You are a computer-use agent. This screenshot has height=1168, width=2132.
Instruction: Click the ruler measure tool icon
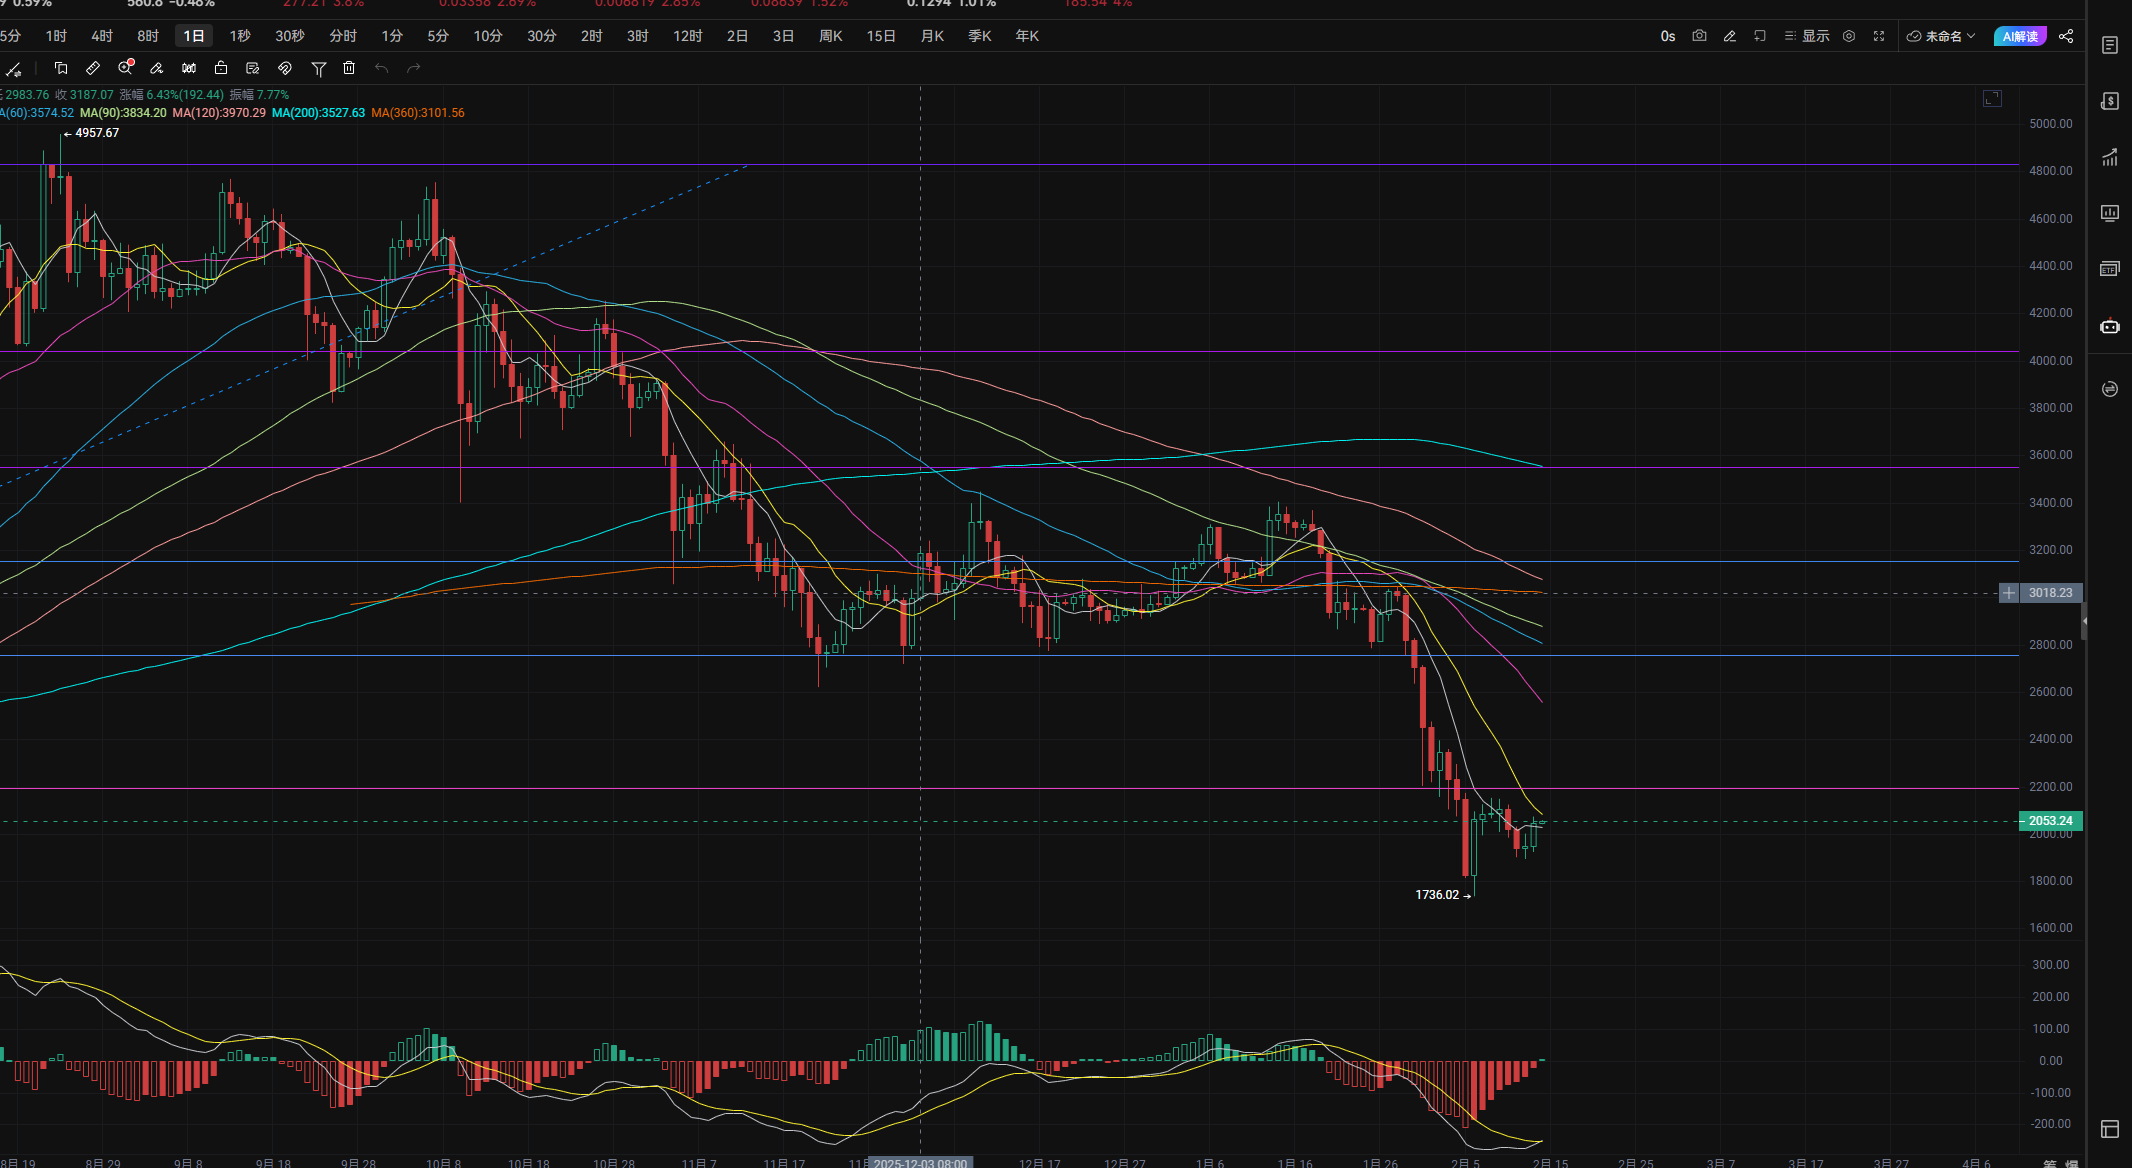pyautogui.click(x=93, y=68)
